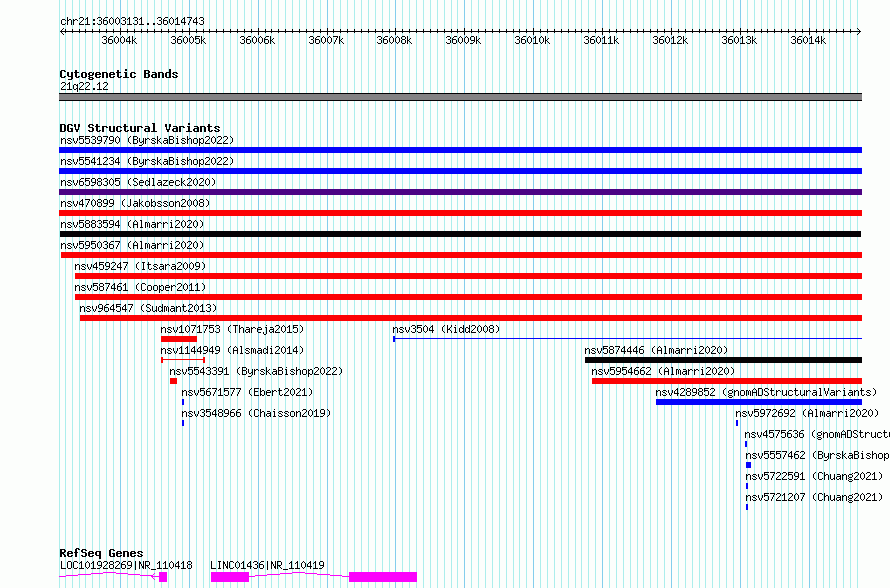Select the DGV Structural Variants track title
The height and width of the screenshot is (588, 890).
pyautogui.click(x=140, y=128)
